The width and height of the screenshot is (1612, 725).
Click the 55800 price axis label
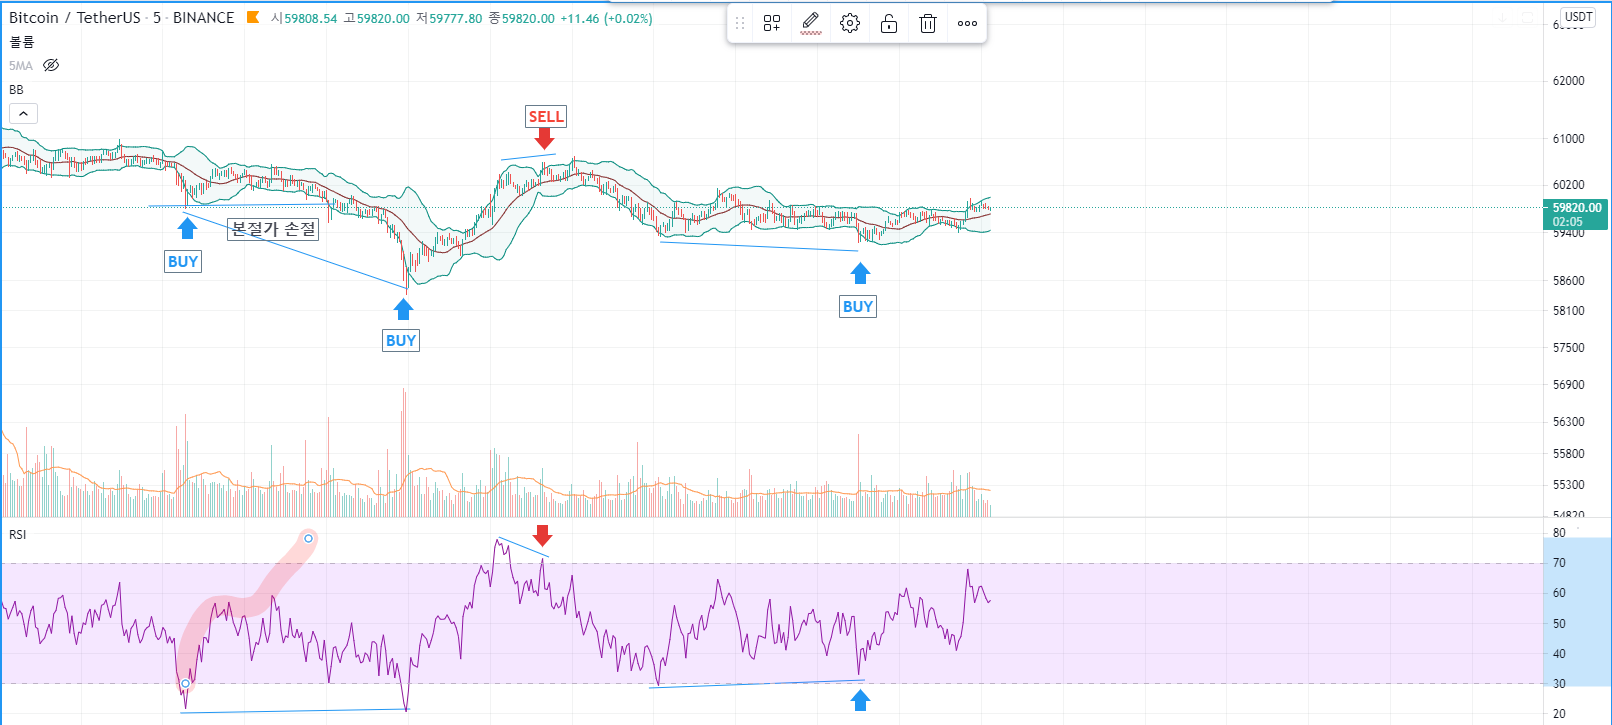(1568, 454)
